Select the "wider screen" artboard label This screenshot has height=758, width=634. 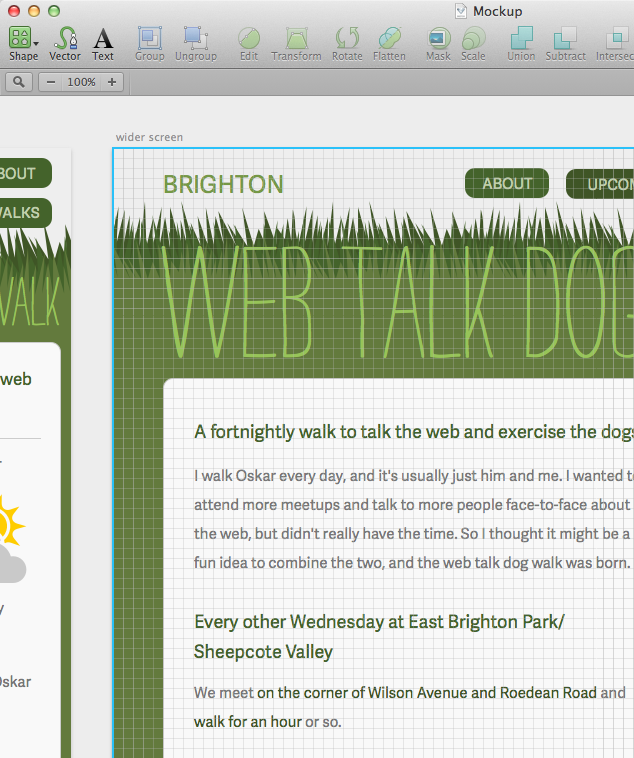pos(149,137)
